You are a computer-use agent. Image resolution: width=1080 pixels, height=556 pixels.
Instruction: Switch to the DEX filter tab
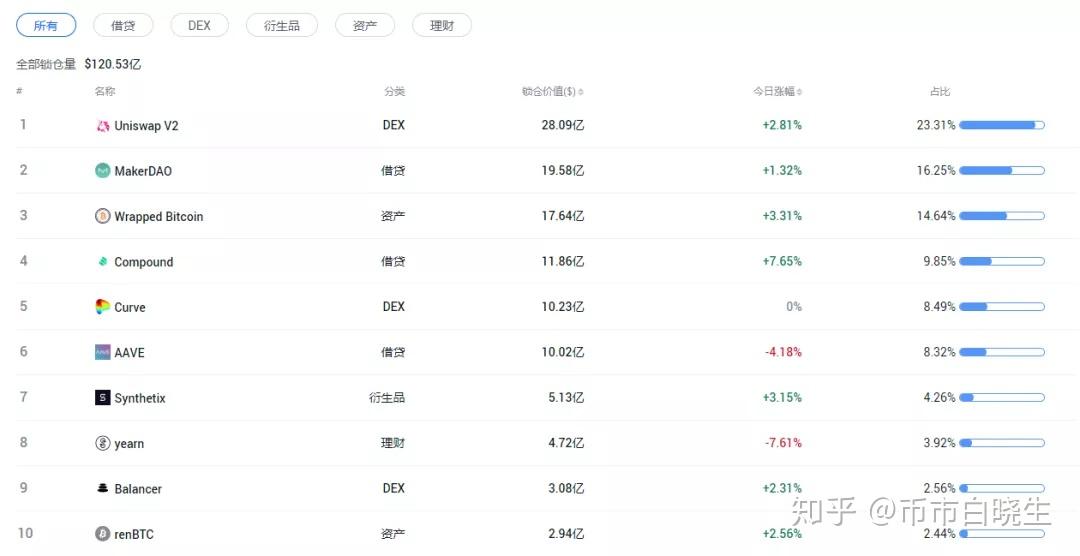(x=200, y=26)
